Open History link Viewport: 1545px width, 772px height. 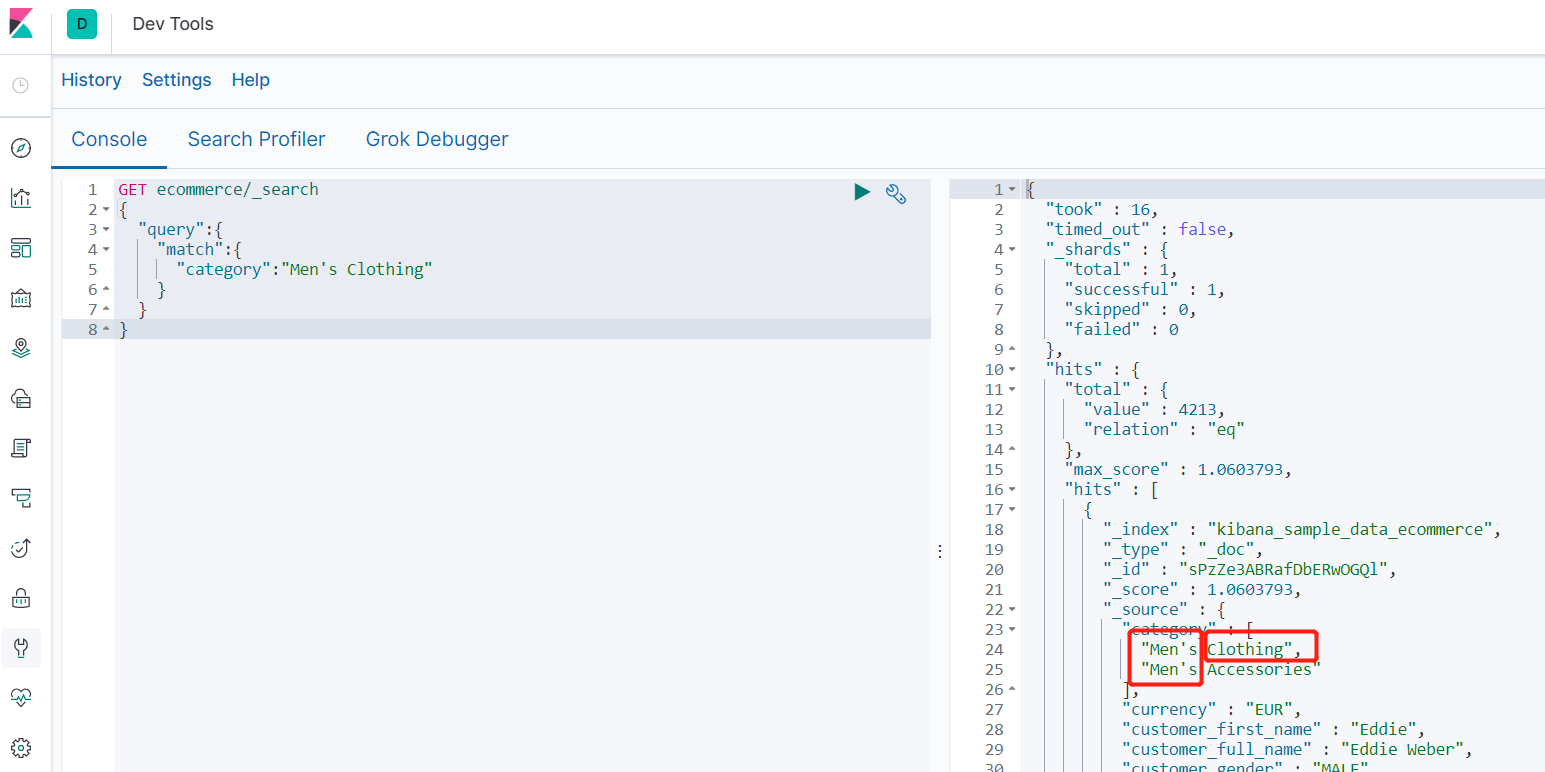pyautogui.click(x=91, y=80)
